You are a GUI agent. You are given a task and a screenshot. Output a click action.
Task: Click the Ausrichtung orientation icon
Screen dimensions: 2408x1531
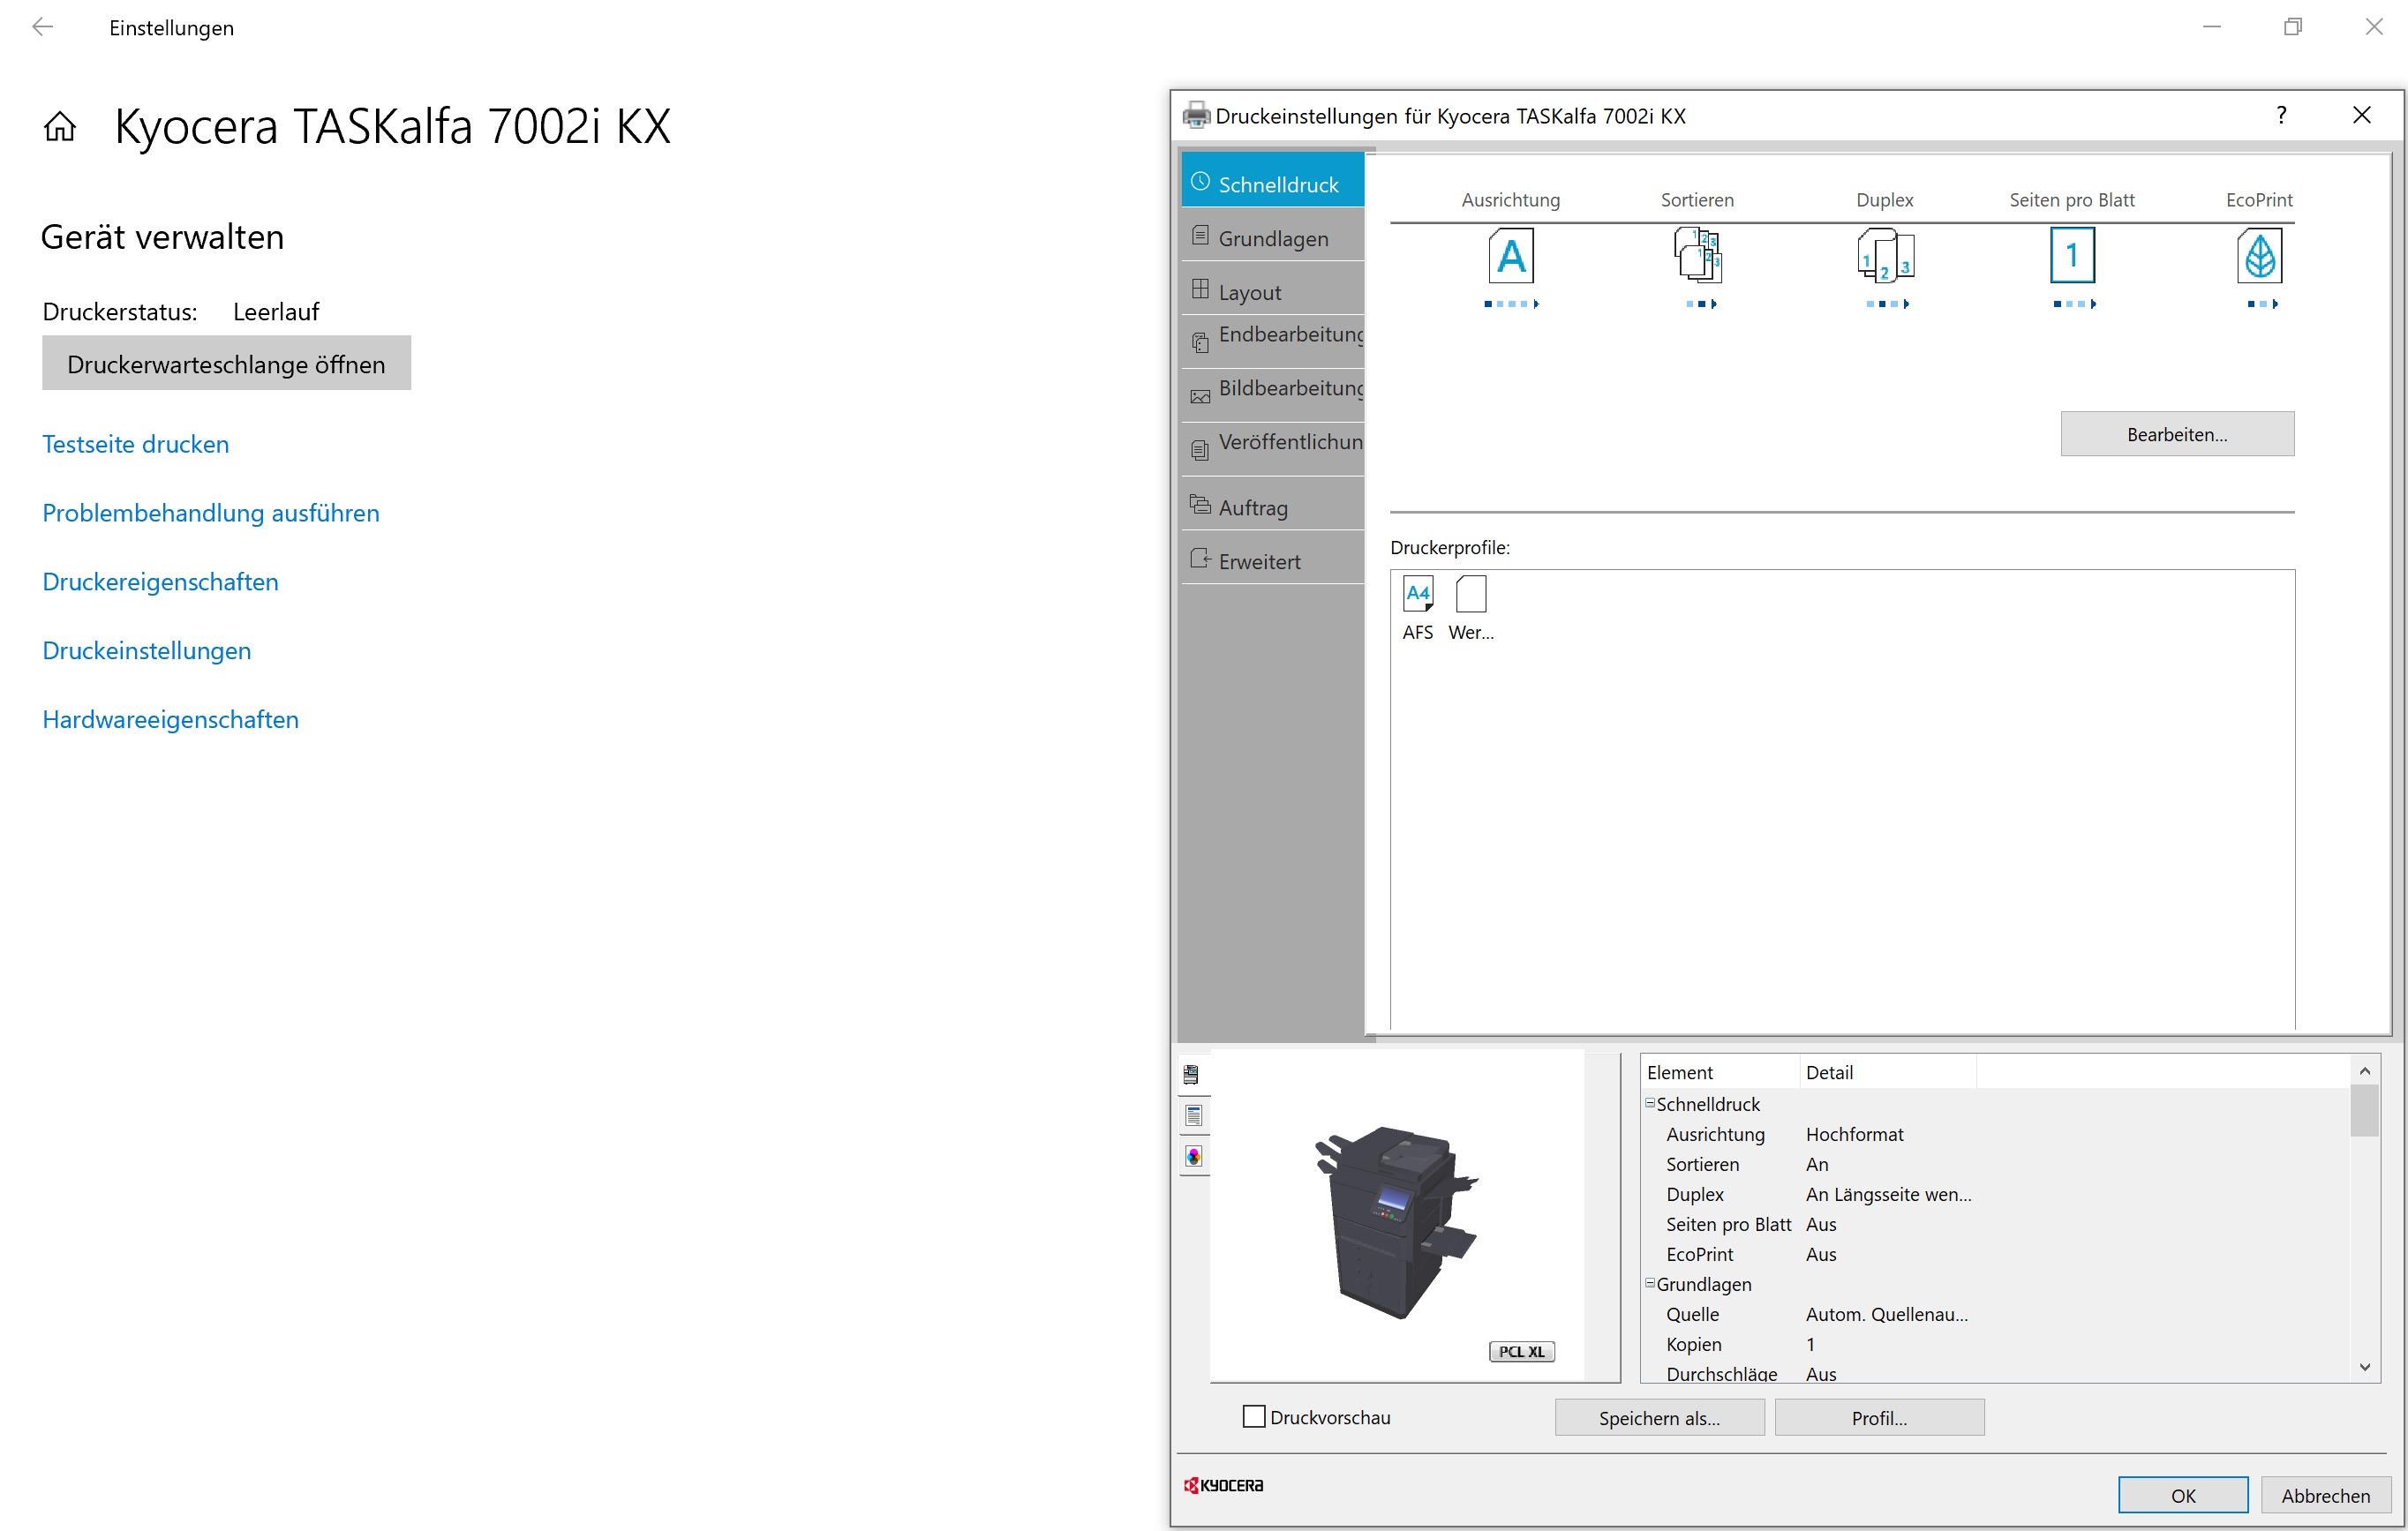pos(1510,256)
